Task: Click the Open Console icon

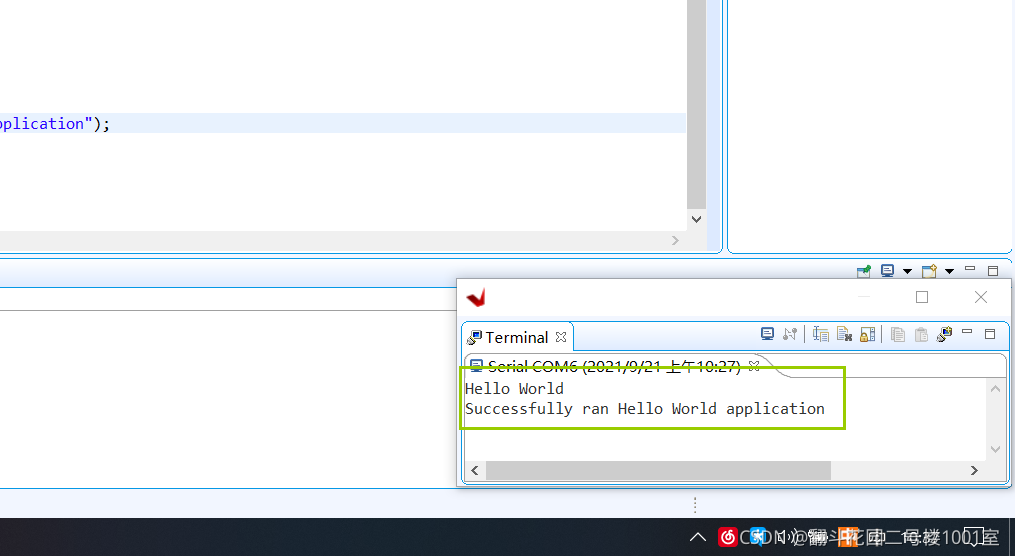Action: pos(930,271)
